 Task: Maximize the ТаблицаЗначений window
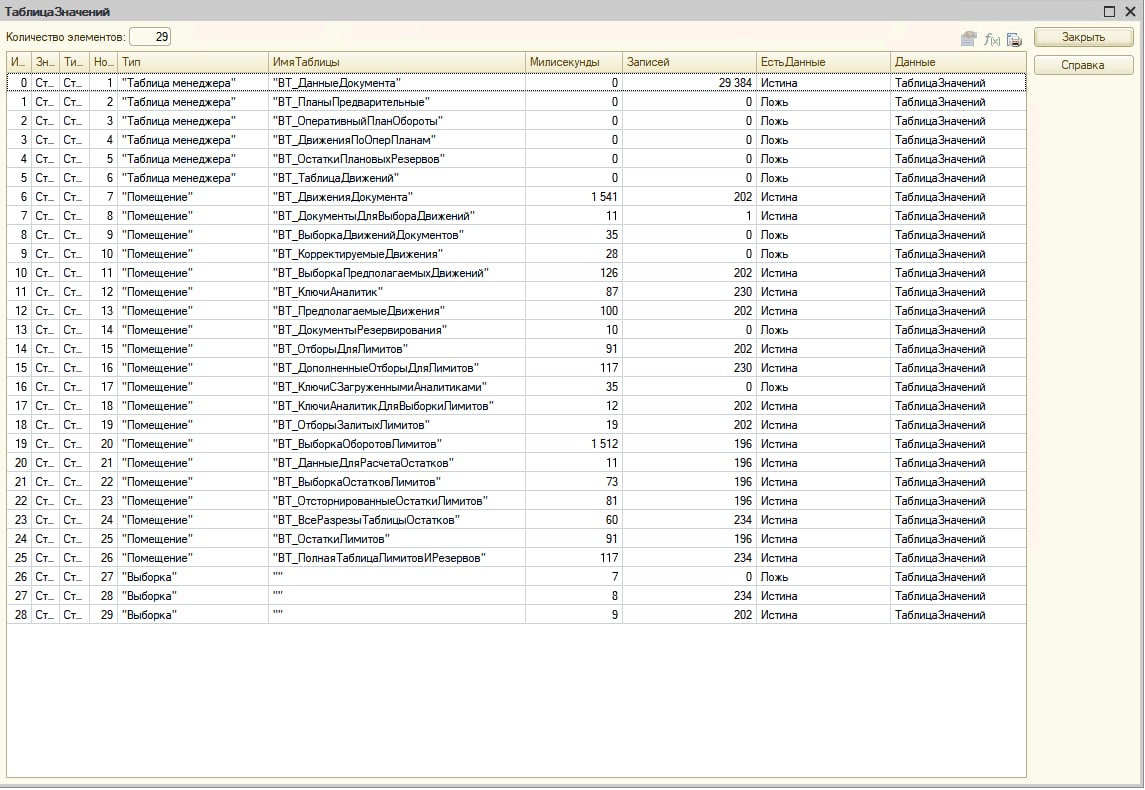click(1109, 11)
